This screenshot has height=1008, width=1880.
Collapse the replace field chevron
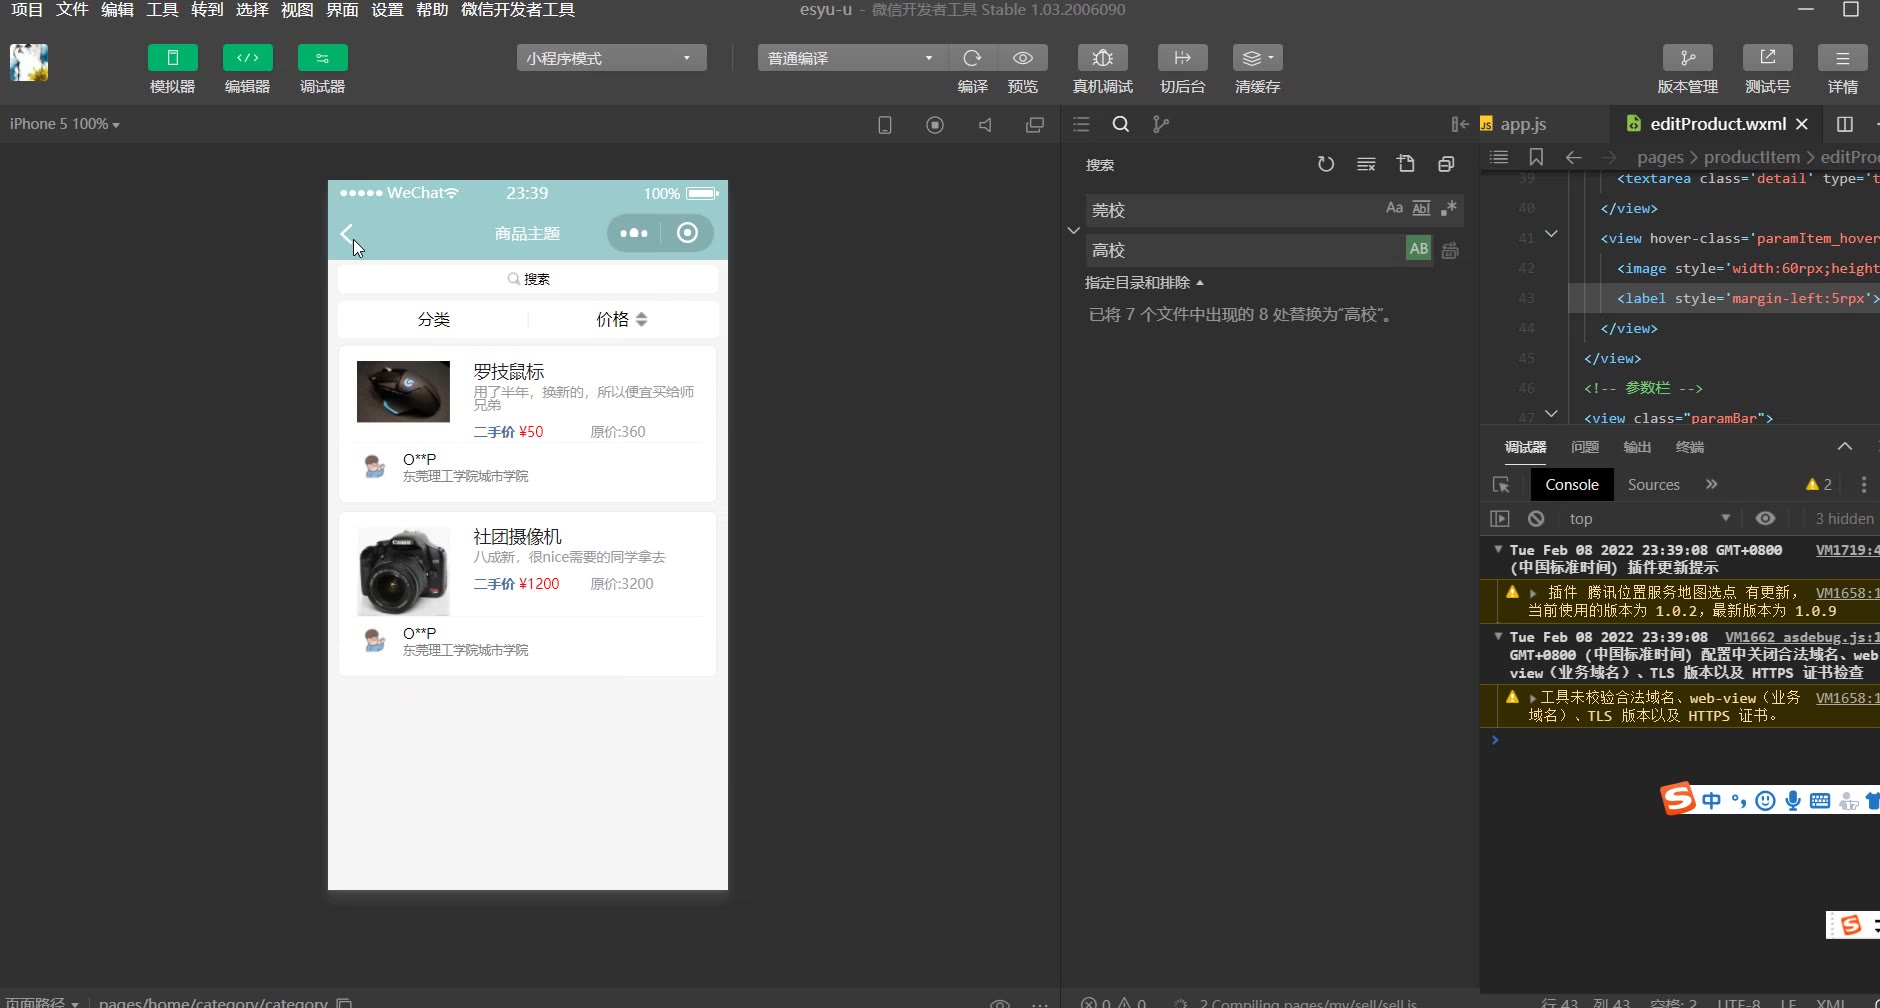click(x=1073, y=230)
